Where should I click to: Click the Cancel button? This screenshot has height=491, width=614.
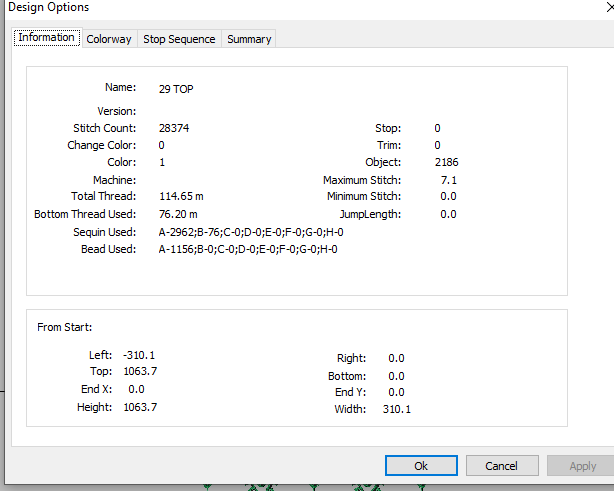click(x=502, y=466)
